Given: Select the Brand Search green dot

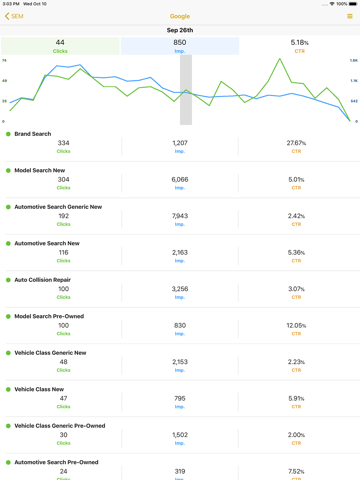Looking at the screenshot, I should 8,134.
